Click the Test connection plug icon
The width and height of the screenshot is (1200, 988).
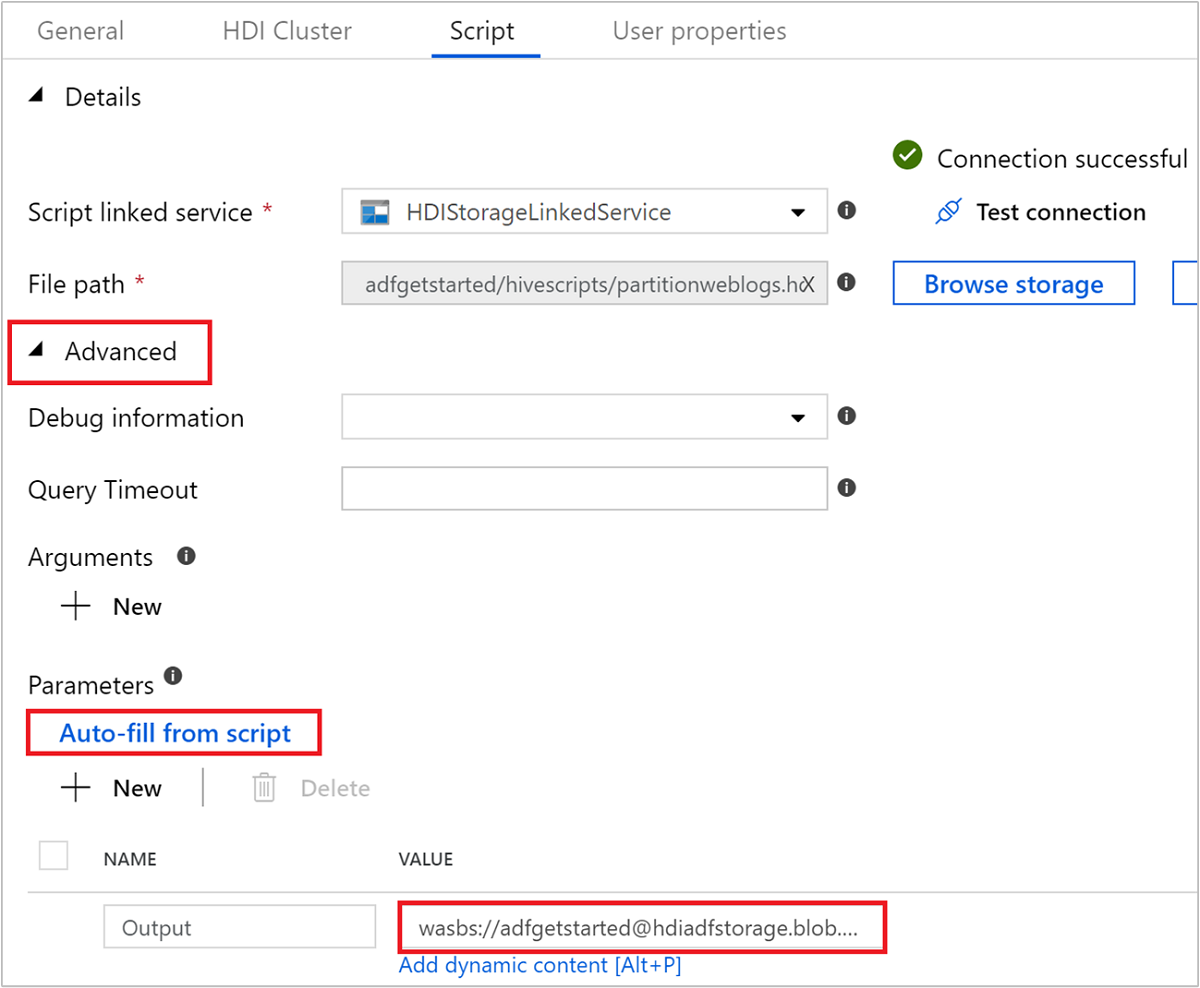(948, 211)
